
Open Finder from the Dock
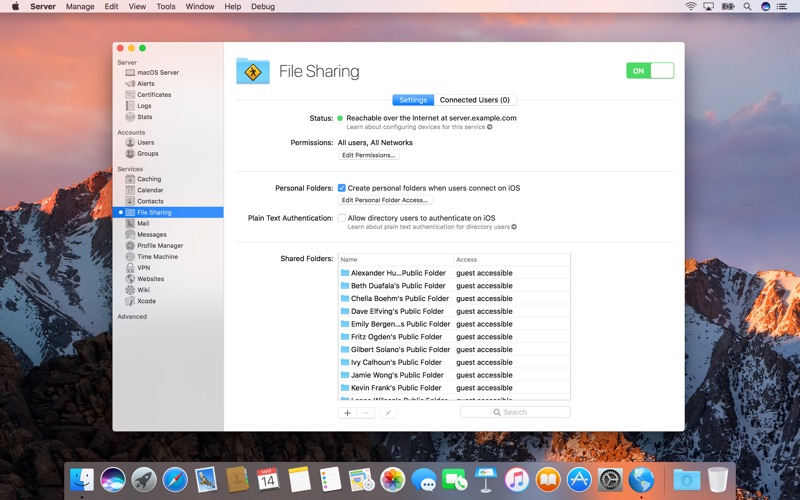[x=82, y=480]
